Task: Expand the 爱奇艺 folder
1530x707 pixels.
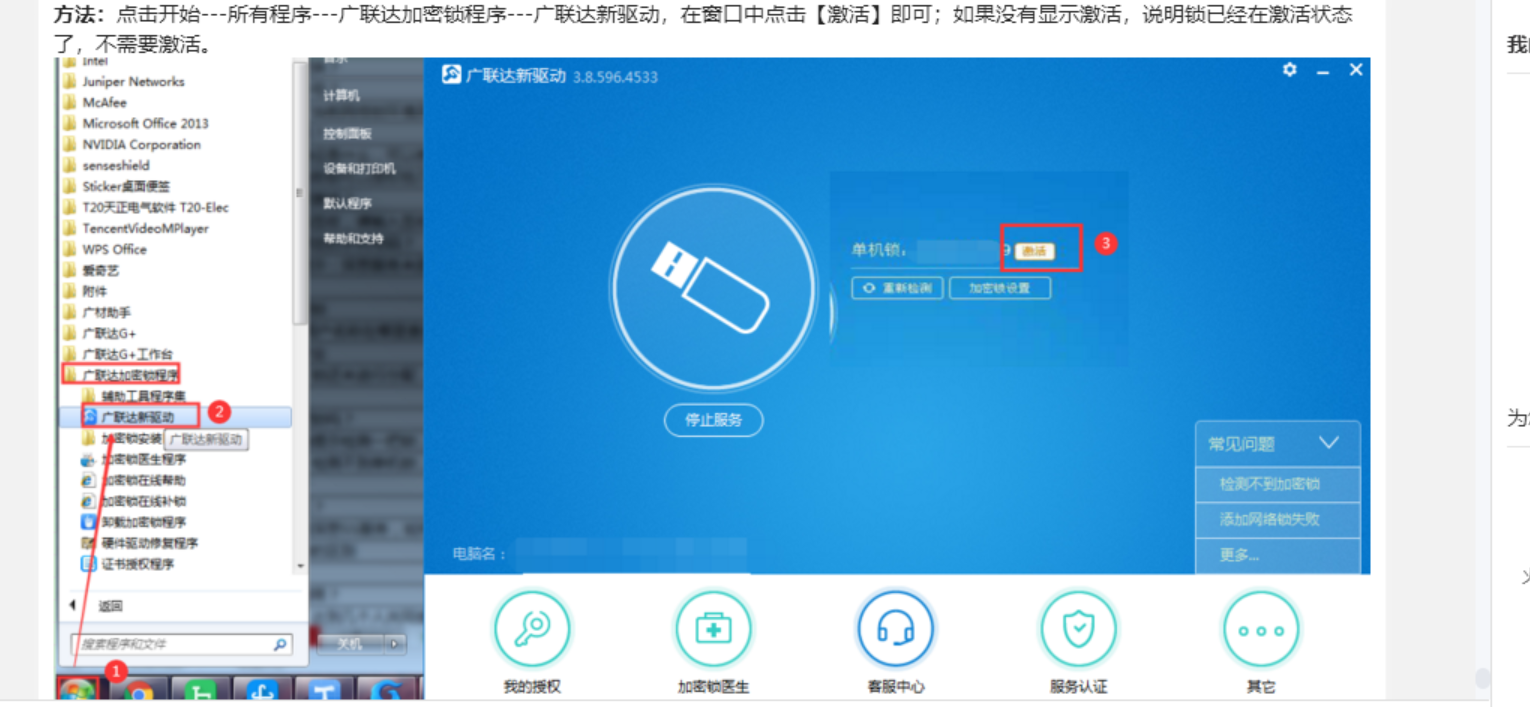Action: pyautogui.click(x=90, y=270)
